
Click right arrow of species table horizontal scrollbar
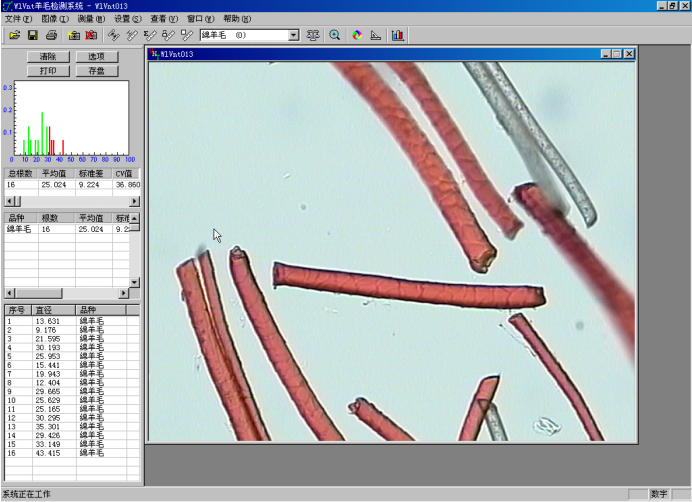click(x=124, y=293)
